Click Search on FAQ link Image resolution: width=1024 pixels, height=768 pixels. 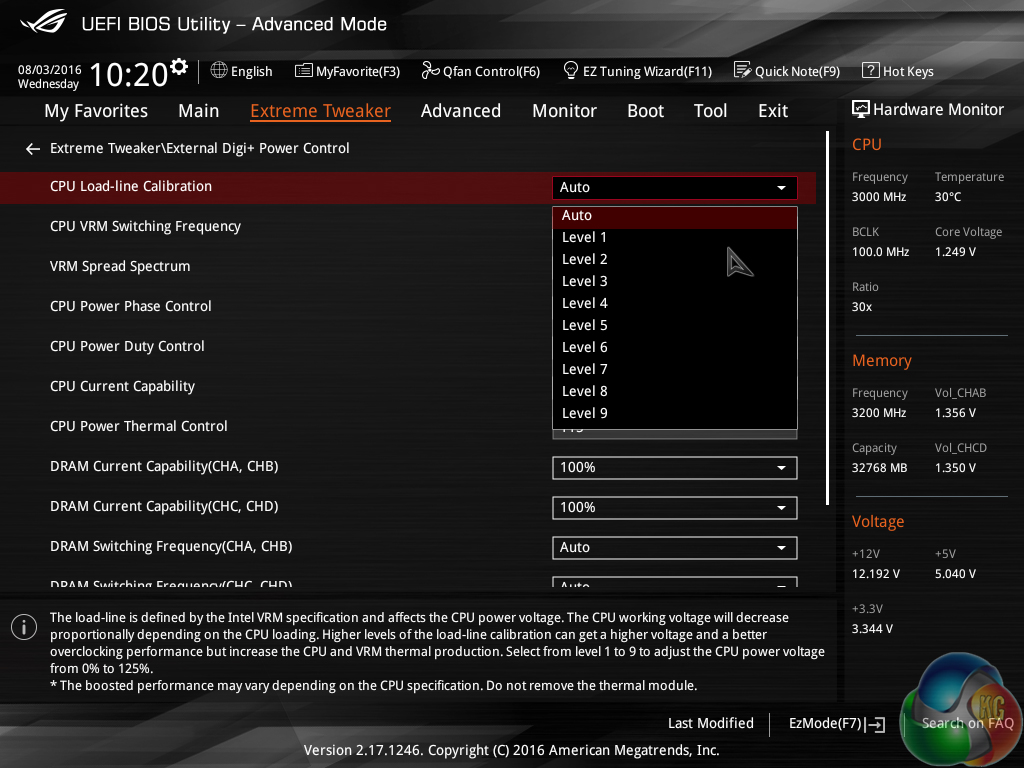coord(967,724)
